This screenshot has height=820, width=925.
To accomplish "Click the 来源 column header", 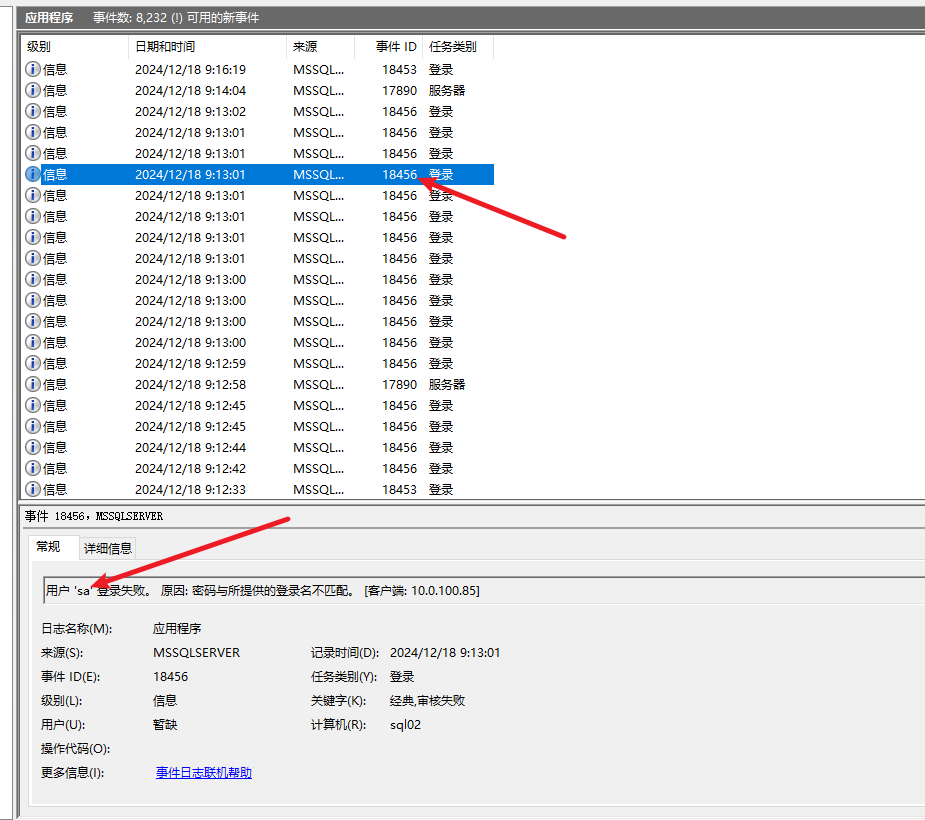I will click(x=320, y=47).
